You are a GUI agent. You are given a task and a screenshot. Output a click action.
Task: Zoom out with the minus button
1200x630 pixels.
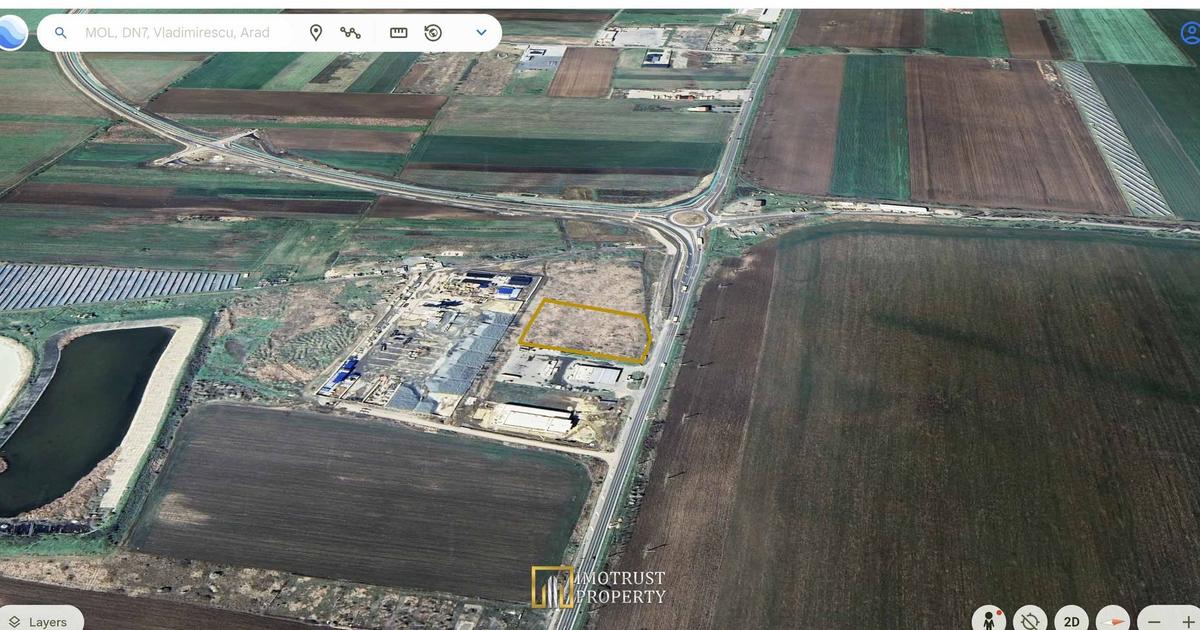click(1154, 621)
